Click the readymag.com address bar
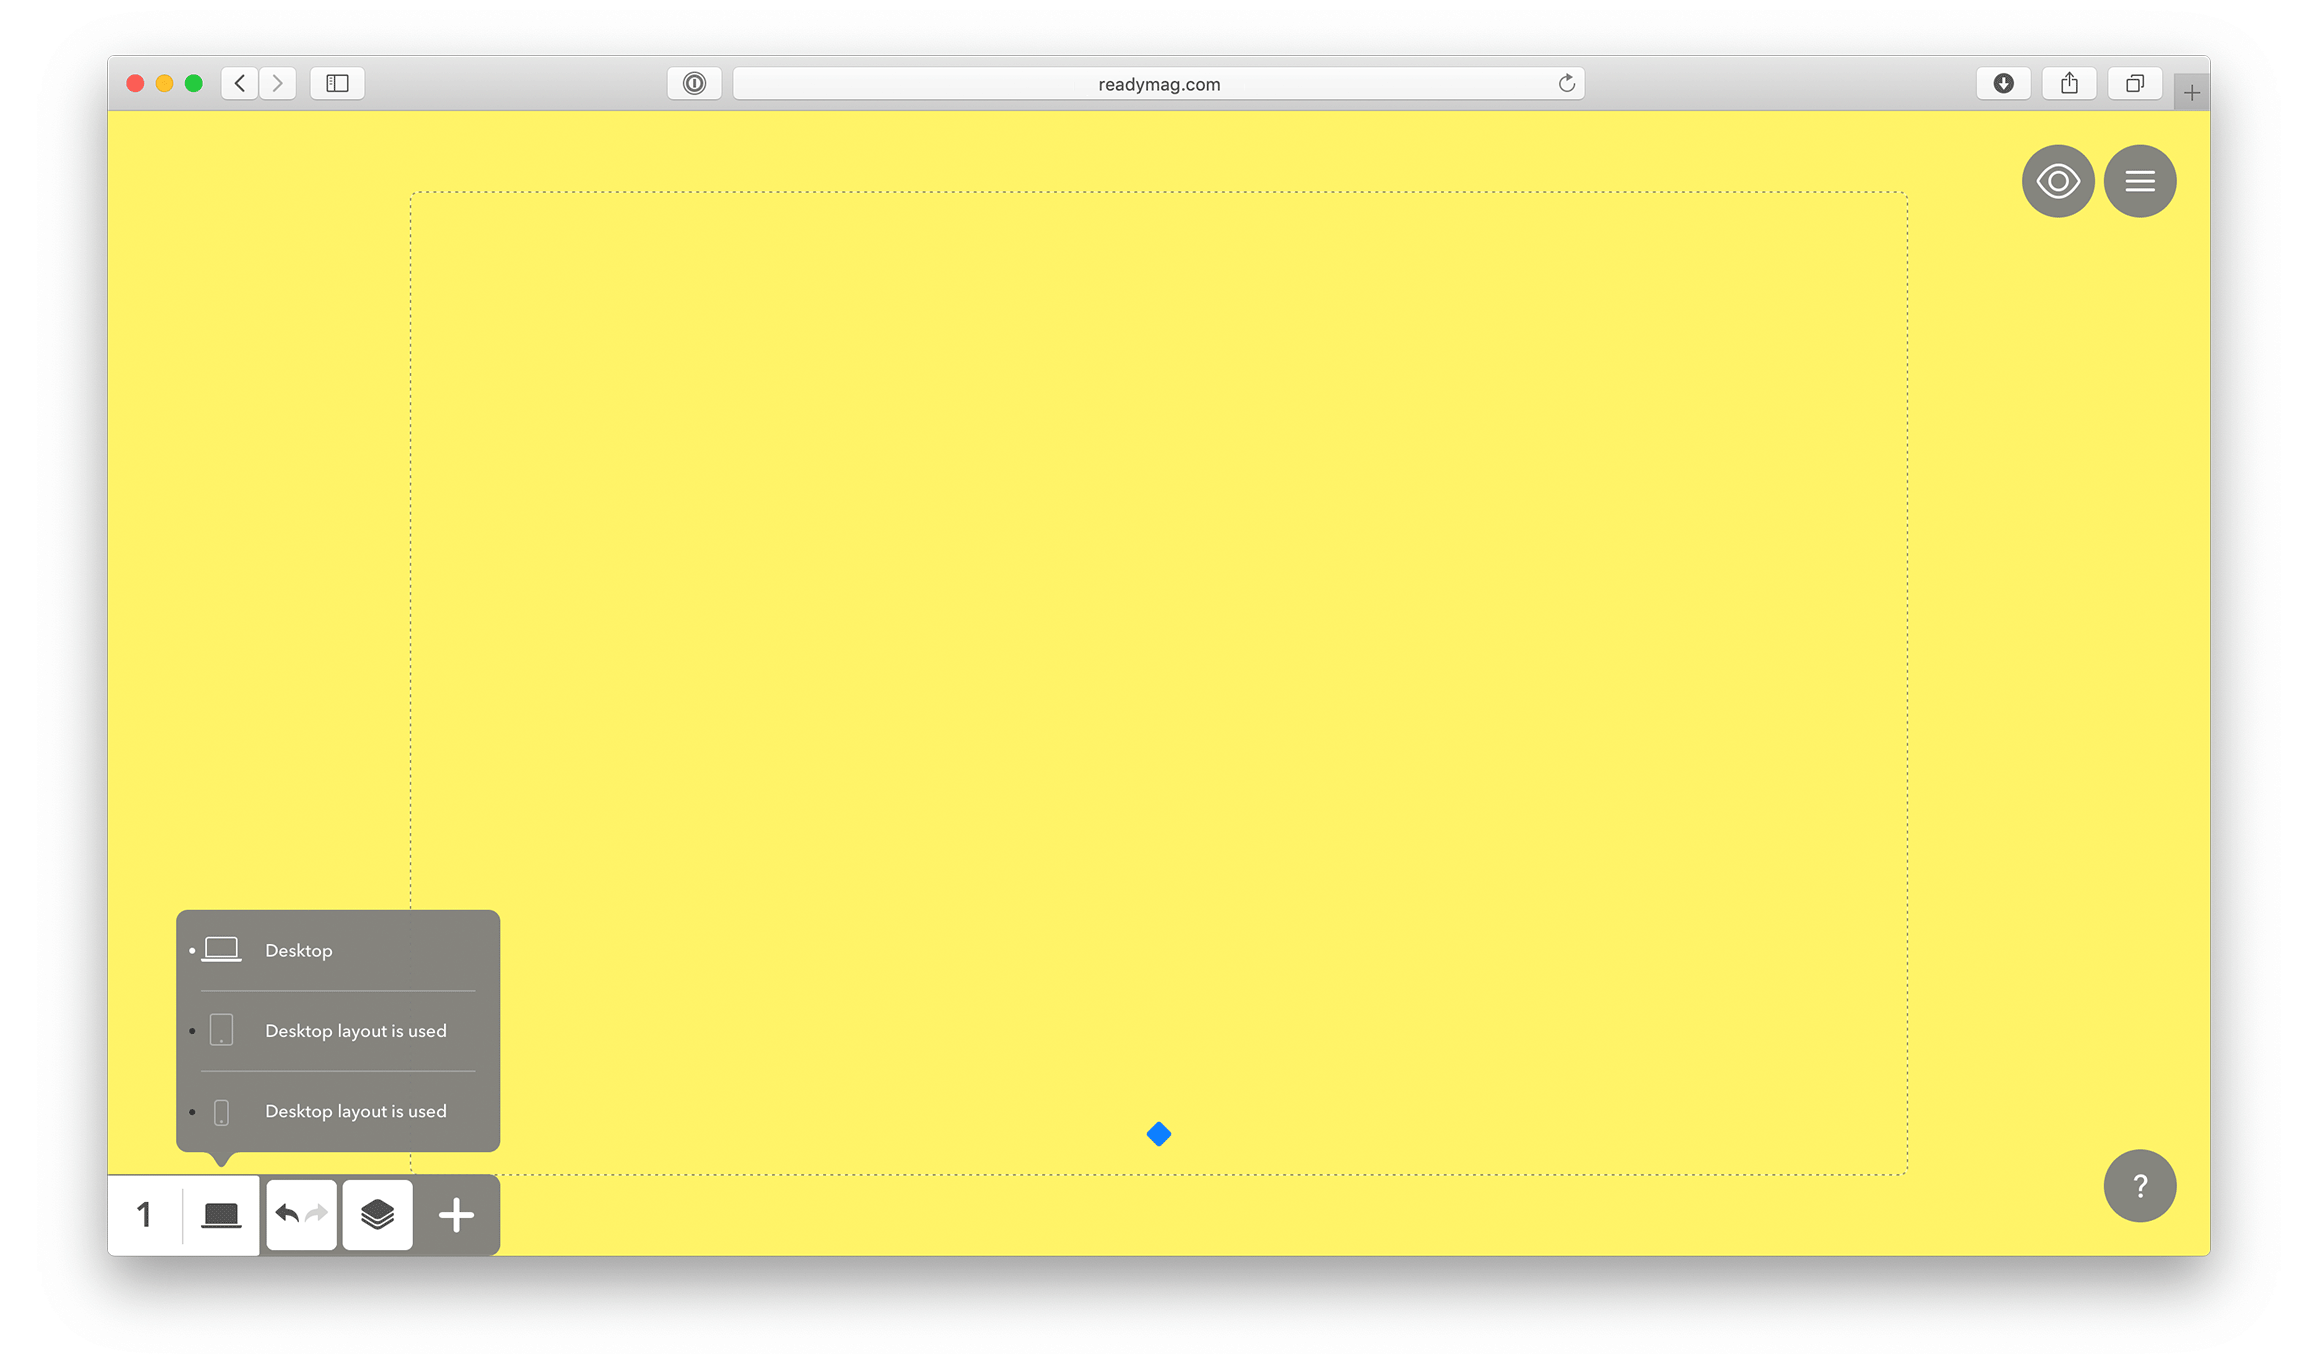Screen dimensions: 2318x1364 (1157, 83)
